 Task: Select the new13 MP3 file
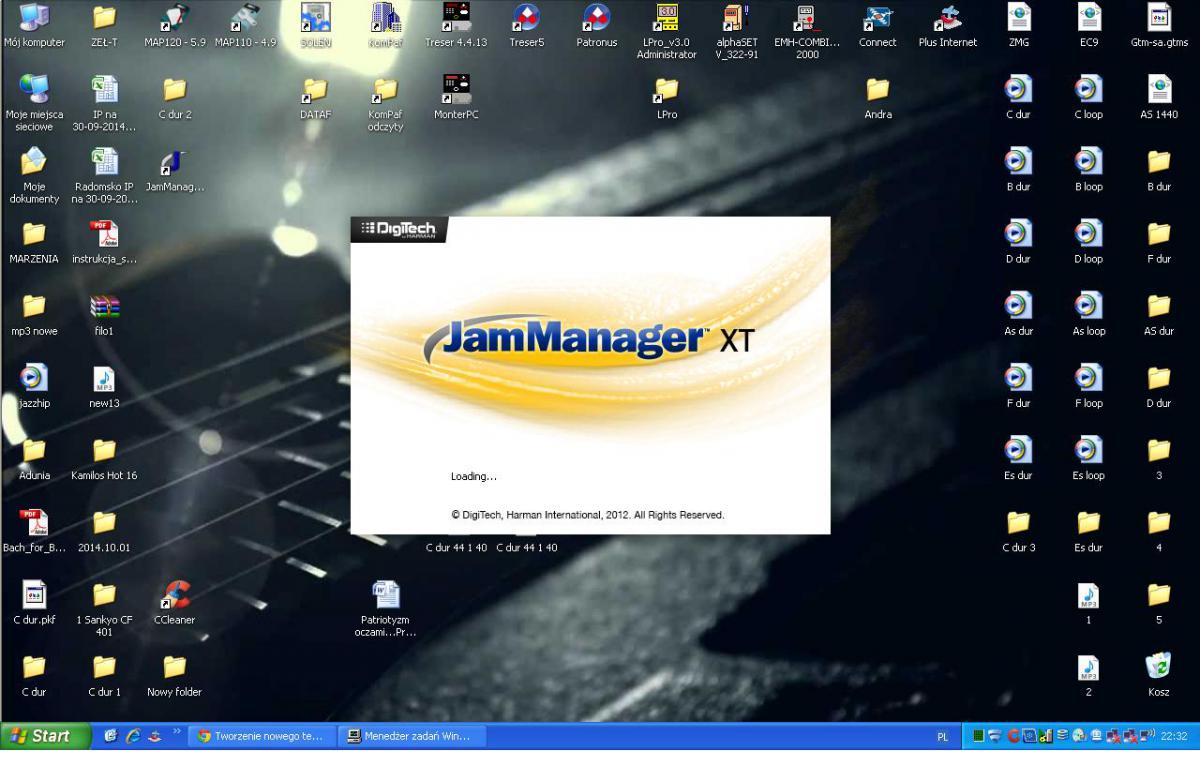[104, 387]
